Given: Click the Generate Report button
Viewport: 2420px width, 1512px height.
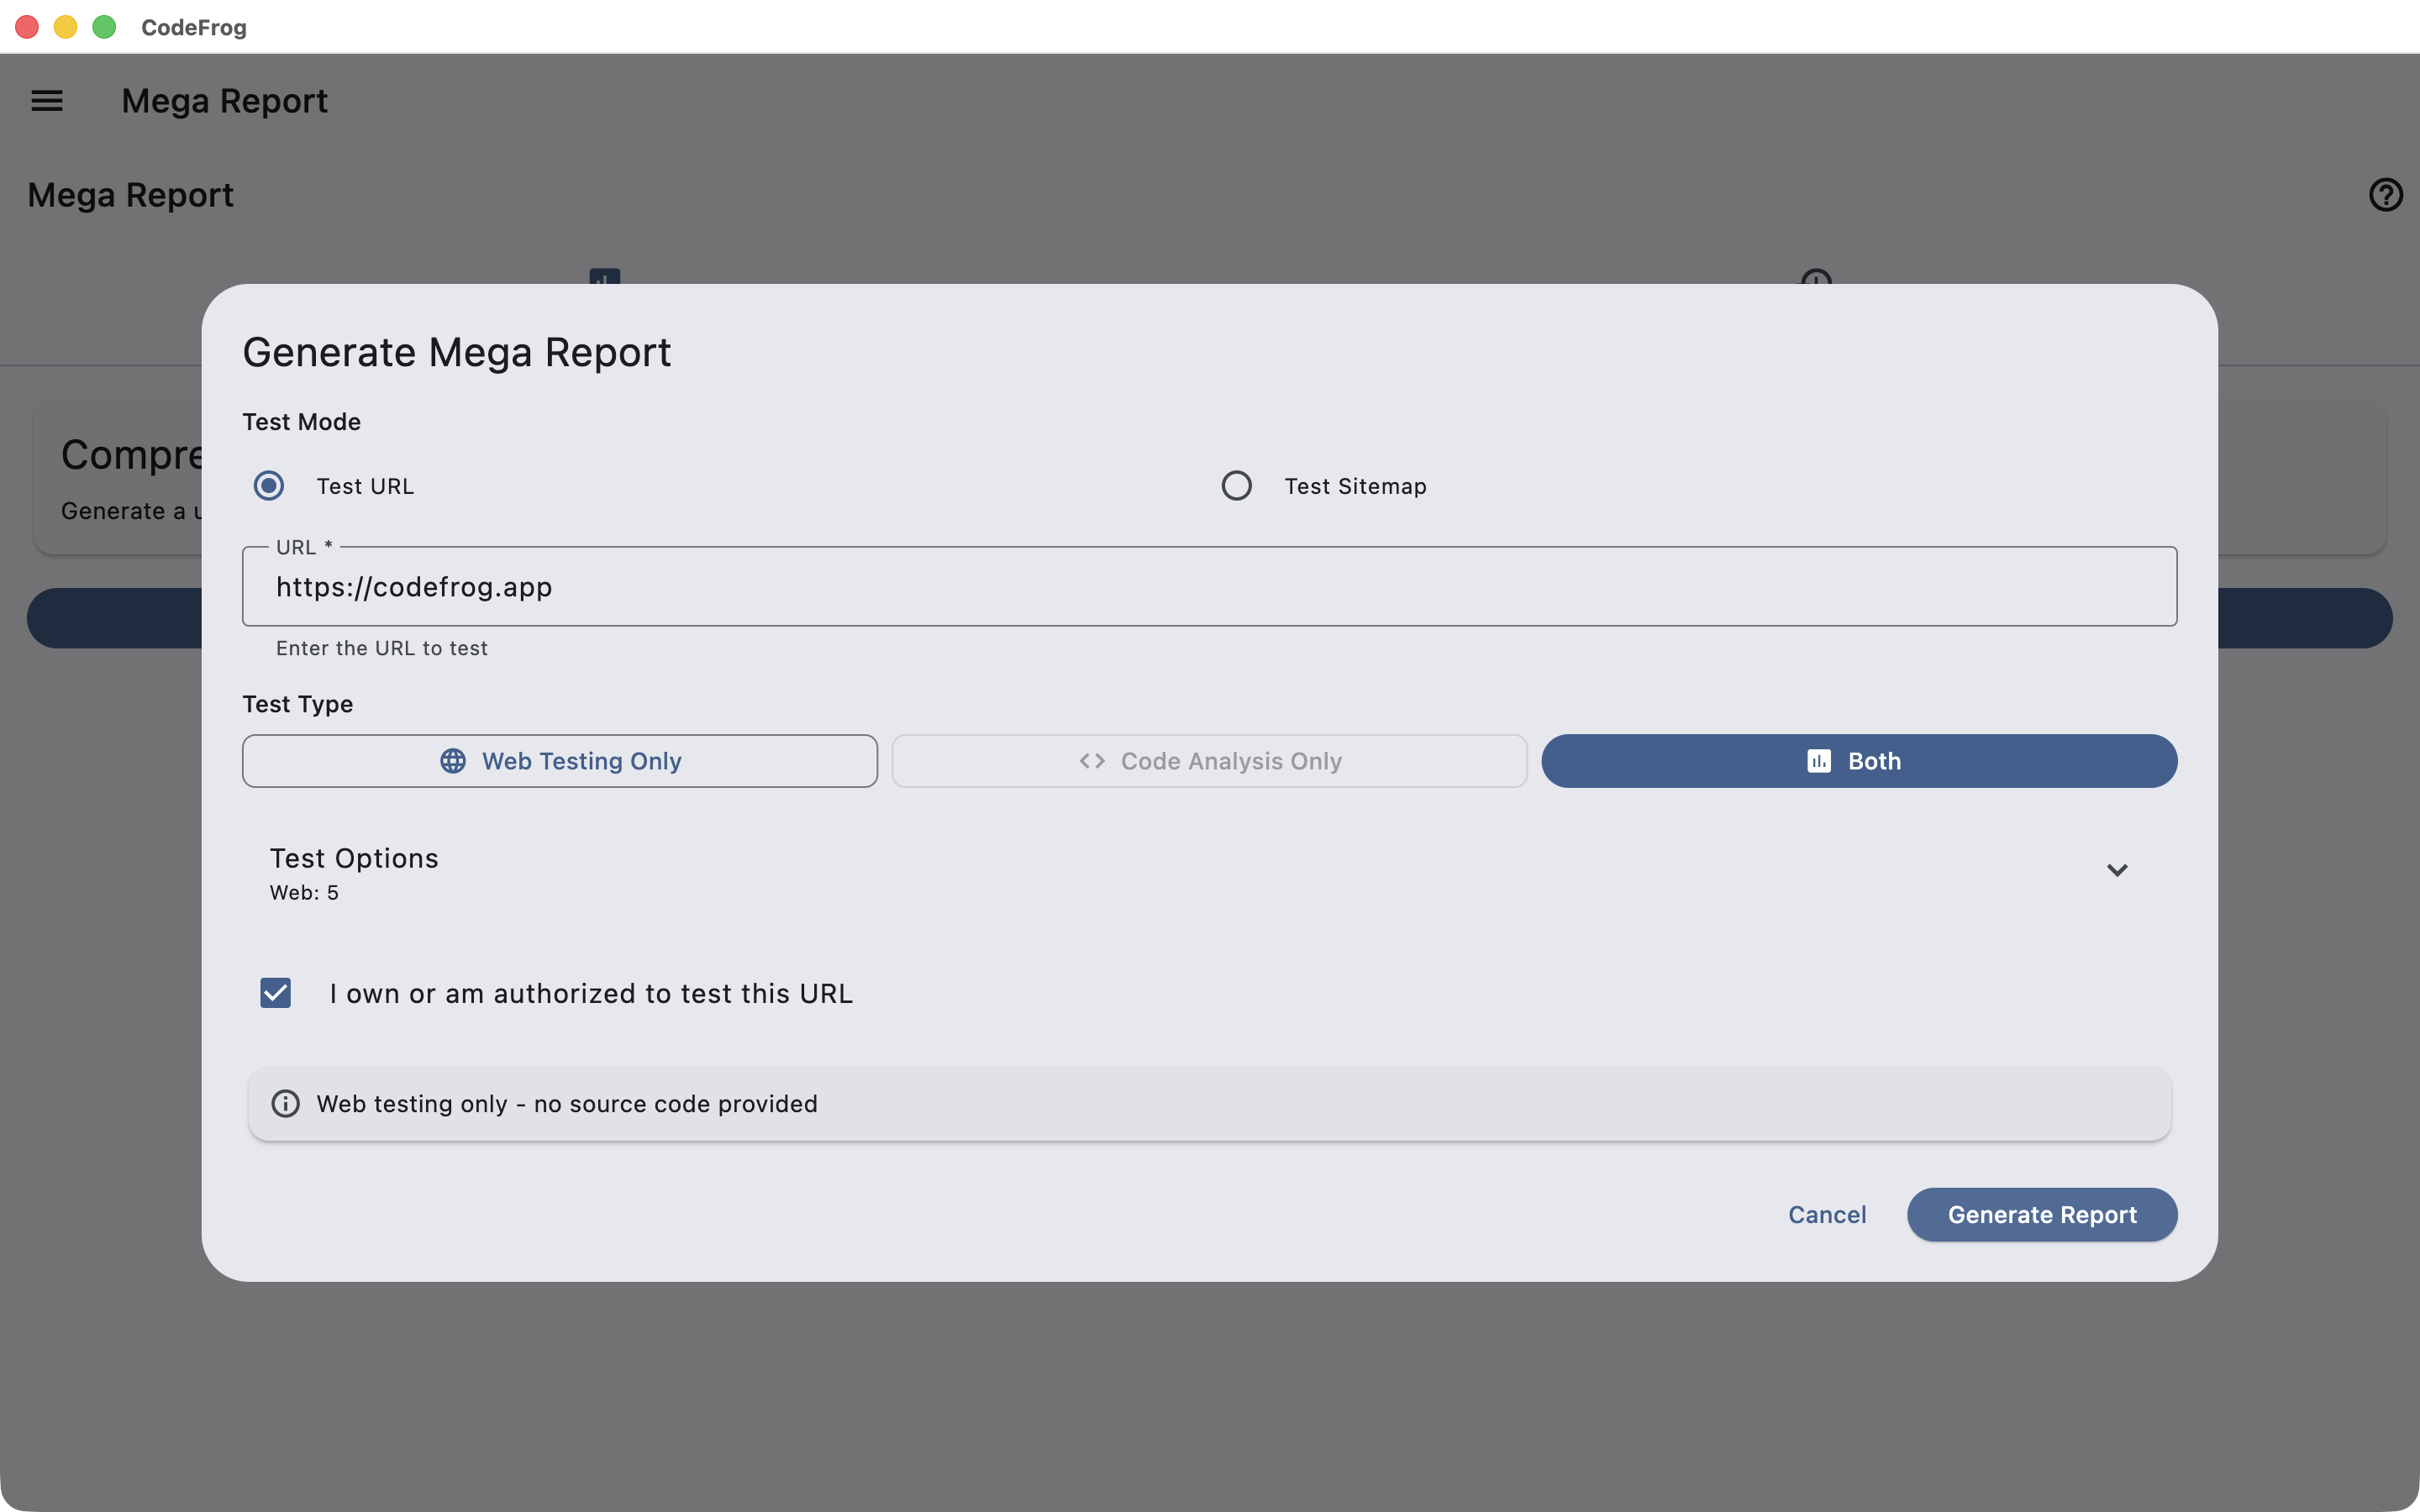Looking at the screenshot, I should pos(2041,1214).
